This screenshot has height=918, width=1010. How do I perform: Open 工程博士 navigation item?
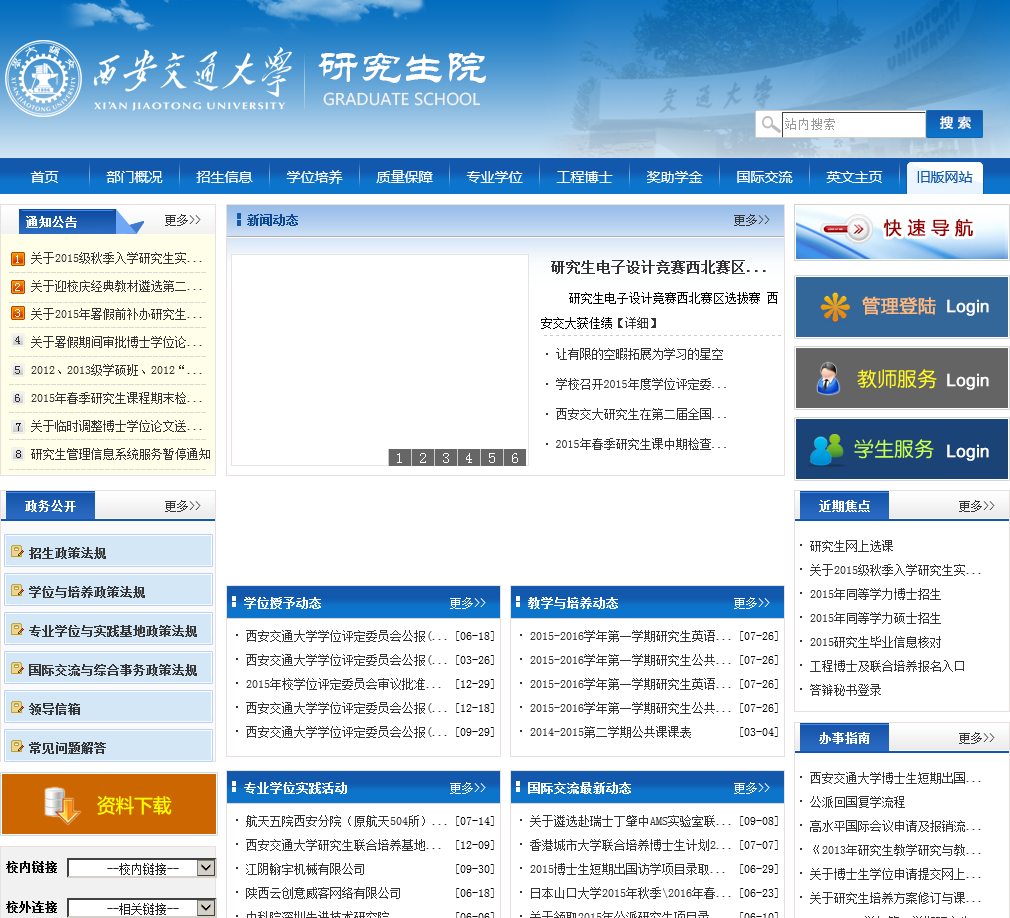click(584, 177)
